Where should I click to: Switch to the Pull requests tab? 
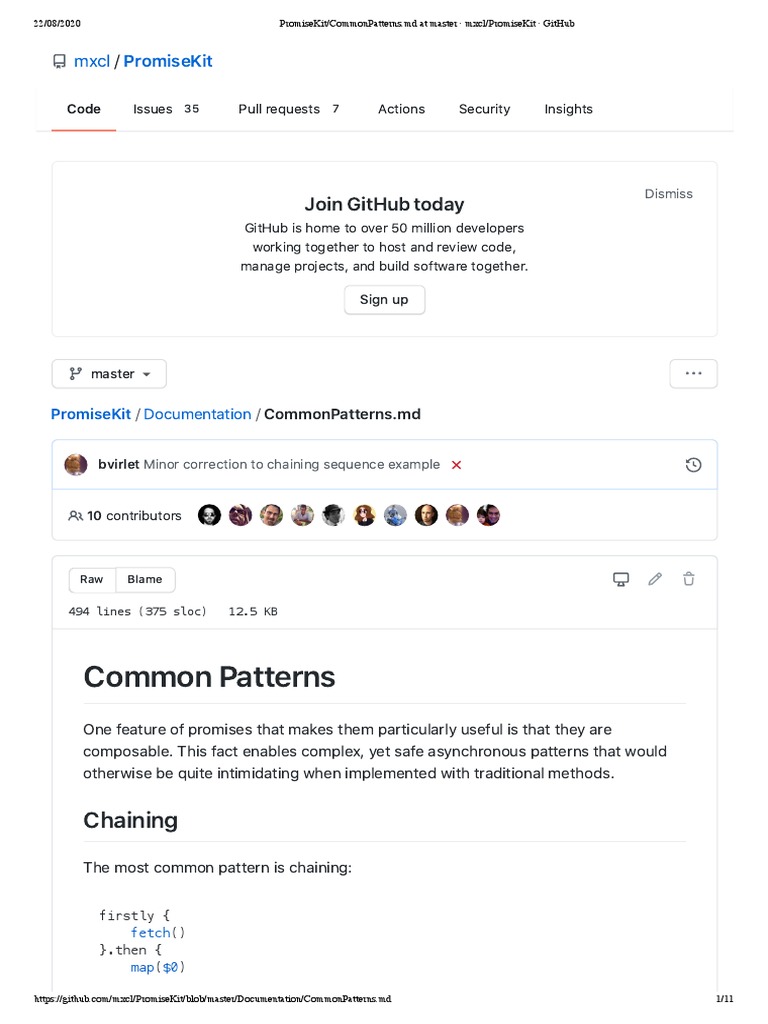tap(279, 109)
